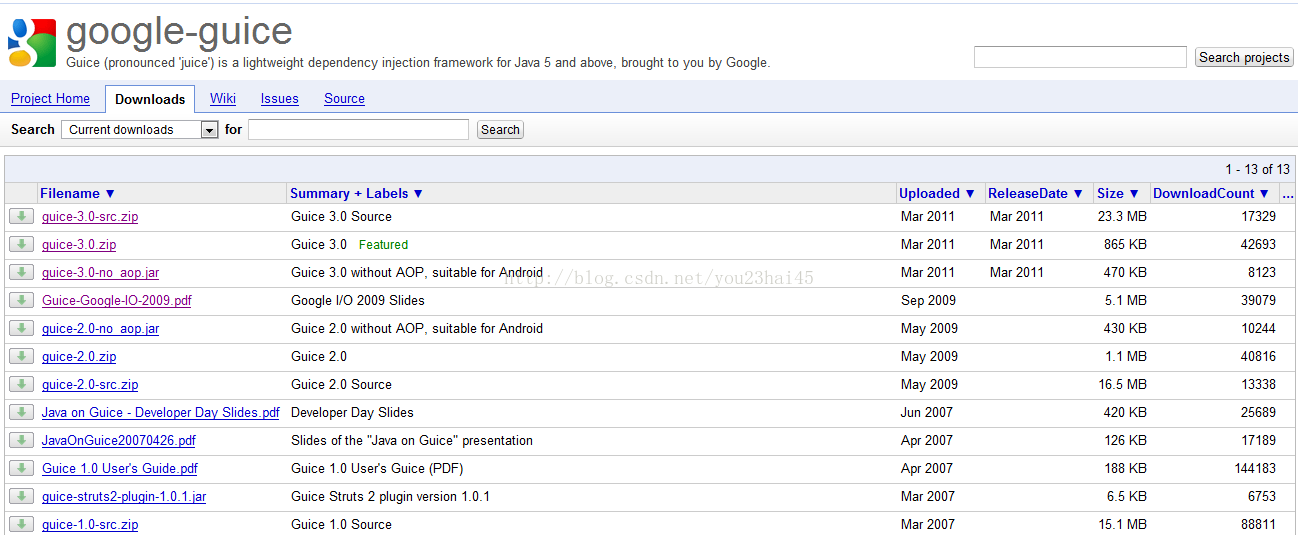Click the google-guice project title heading
1298x535 pixels.
179,31
